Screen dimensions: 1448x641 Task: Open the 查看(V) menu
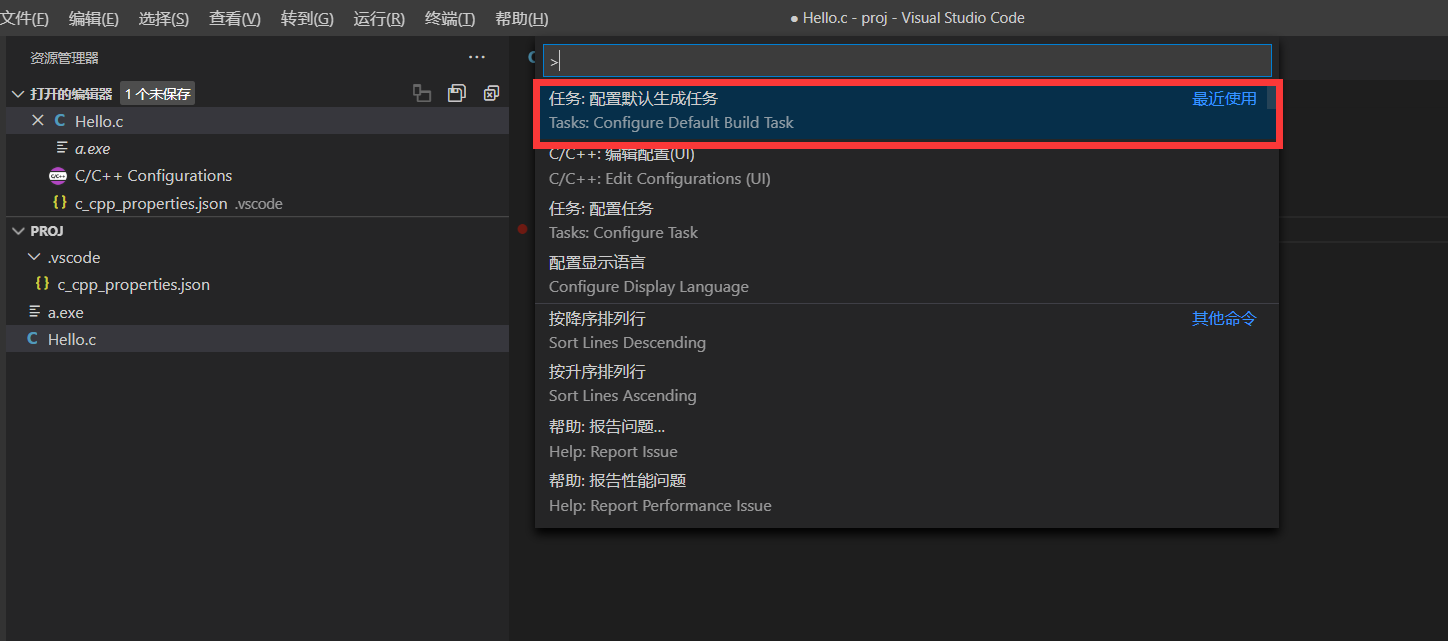[235, 19]
